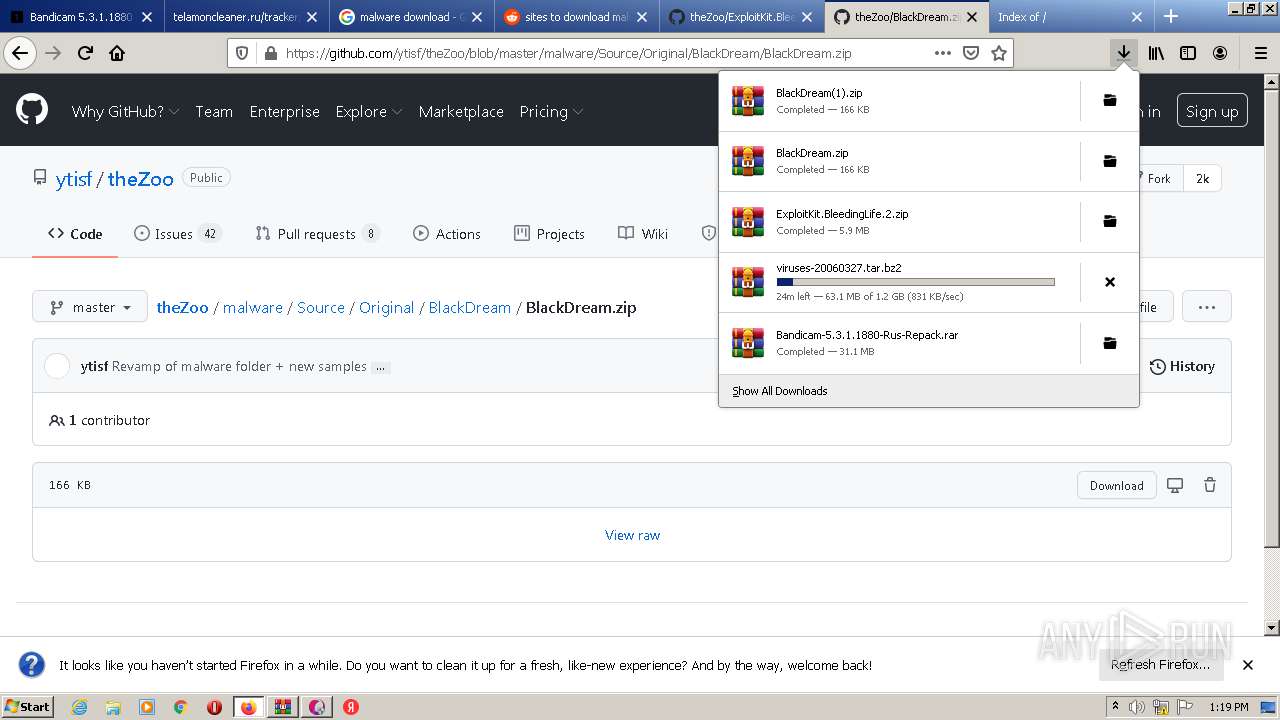Dismiss the Firefox refresh notification bar
The height and width of the screenshot is (720, 1280).
tap(1247, 665)
